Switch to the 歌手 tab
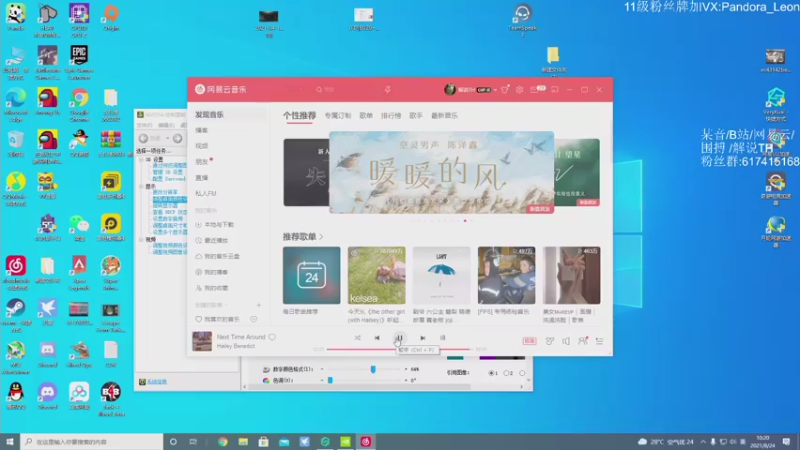 (x=416, y=116)
